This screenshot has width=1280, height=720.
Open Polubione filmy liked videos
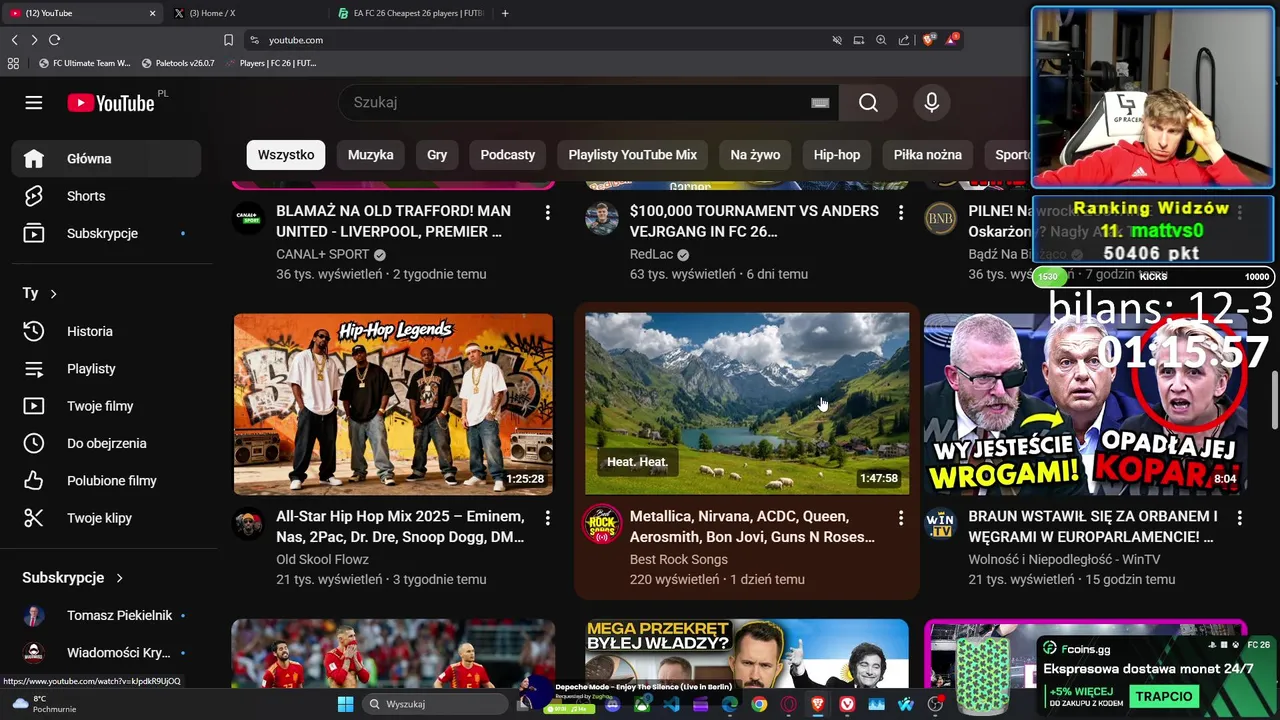pyautogui.click(x=107, y=481)
